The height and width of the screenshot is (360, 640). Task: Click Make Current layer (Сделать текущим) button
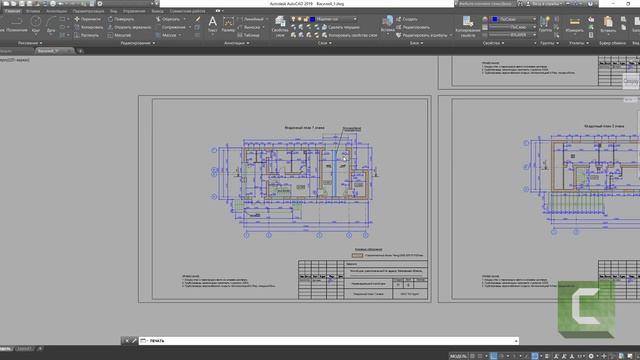340,27
